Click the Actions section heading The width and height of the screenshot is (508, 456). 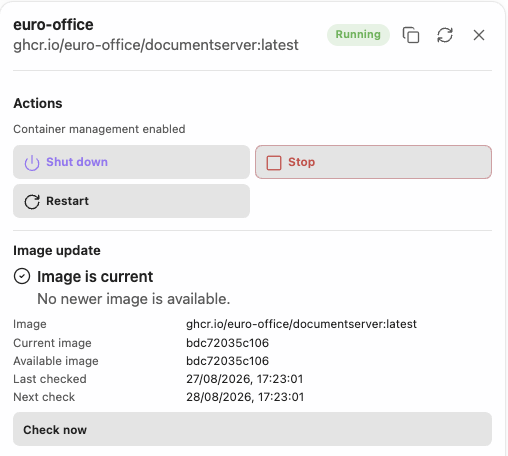click(x=38, y=103)
